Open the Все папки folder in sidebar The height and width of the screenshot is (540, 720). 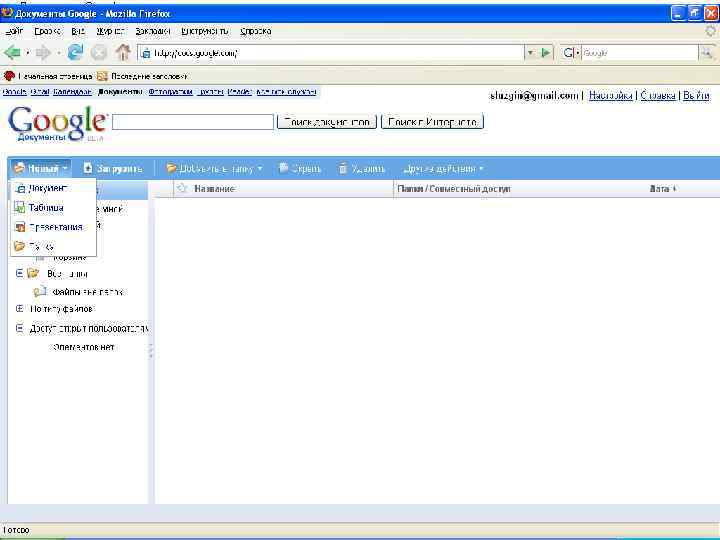pos(67,274)
